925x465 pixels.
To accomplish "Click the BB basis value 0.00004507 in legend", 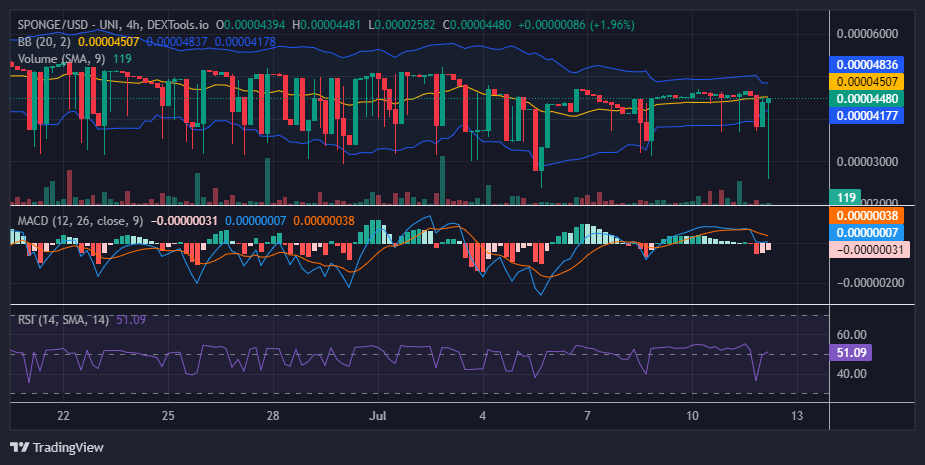I will point(109,42).
